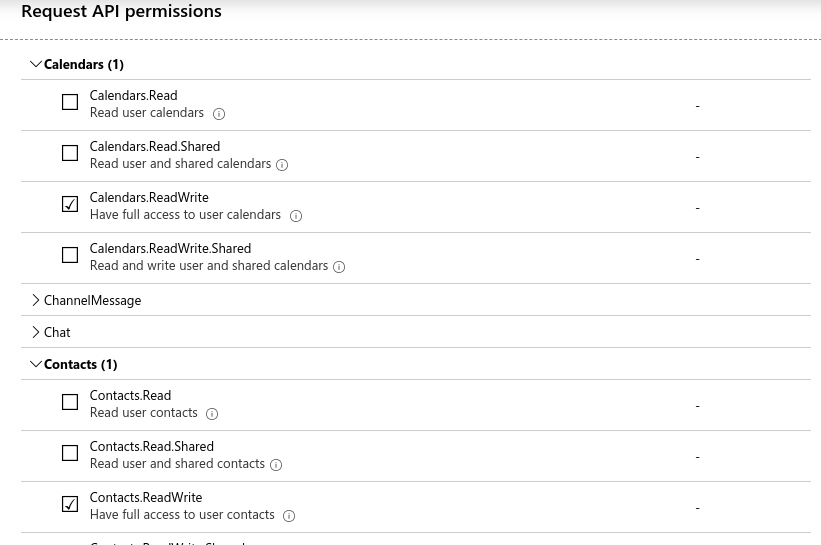The height and width of the screenshot is (545, 821).
Task: Enable the Calendars.Read checkbox
Action: point(70,102)
